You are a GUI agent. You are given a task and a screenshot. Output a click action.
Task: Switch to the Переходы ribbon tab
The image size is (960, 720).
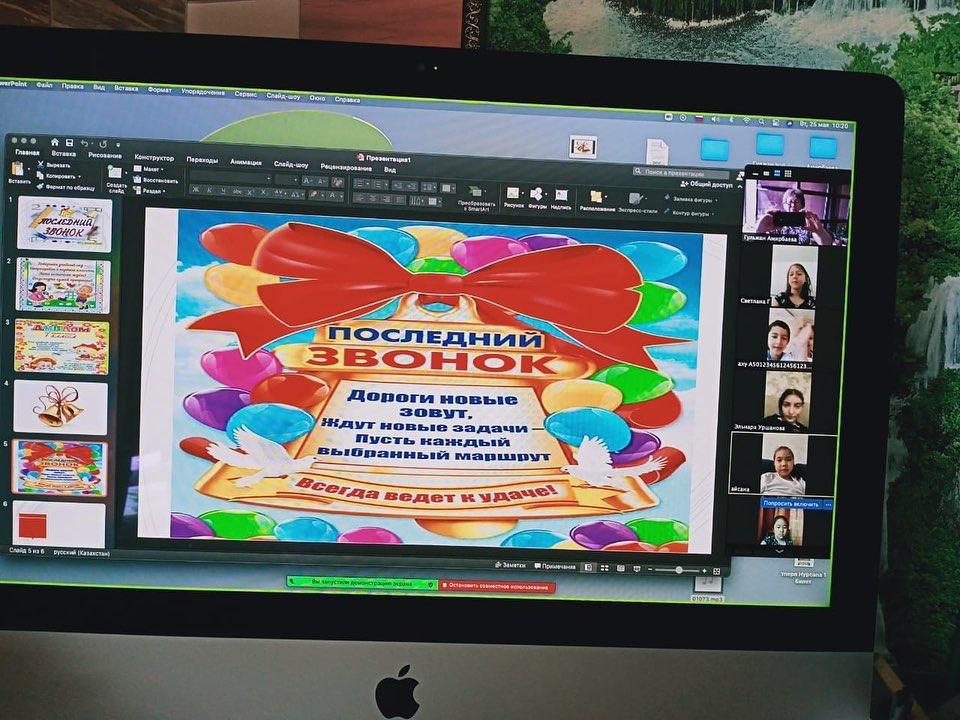(202, 160)
